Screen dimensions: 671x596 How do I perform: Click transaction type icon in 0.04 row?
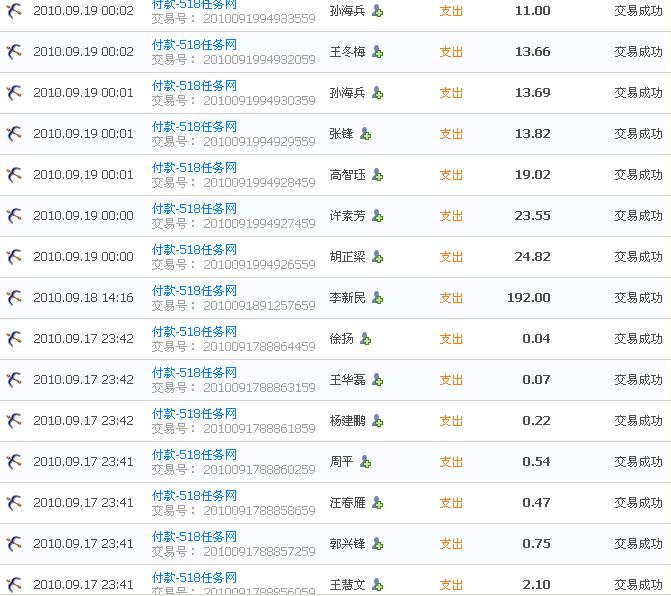(14, 339)
